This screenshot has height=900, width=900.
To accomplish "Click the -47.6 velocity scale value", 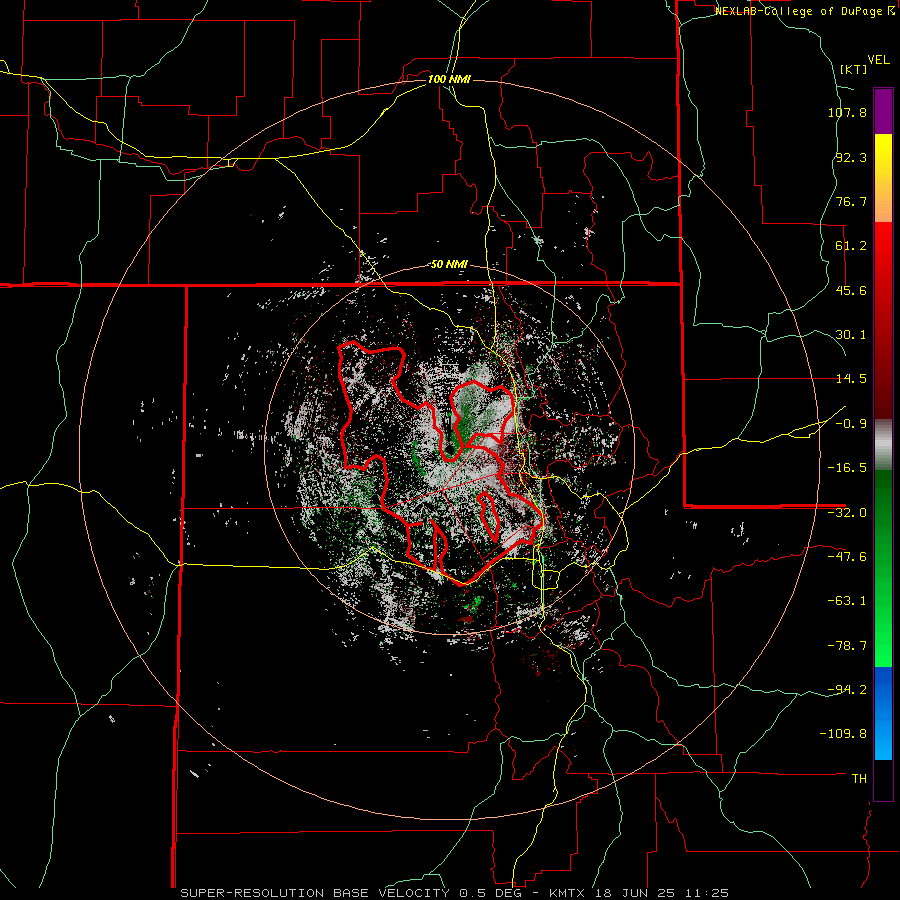I will [x=847, y=557].
